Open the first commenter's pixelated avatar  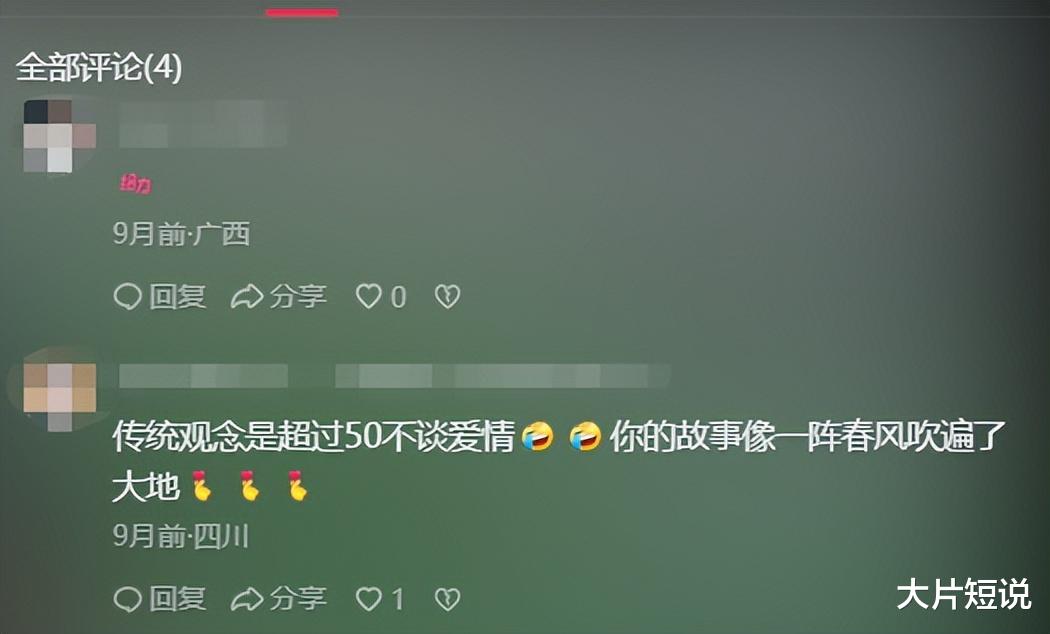click(x=59, y=136)
